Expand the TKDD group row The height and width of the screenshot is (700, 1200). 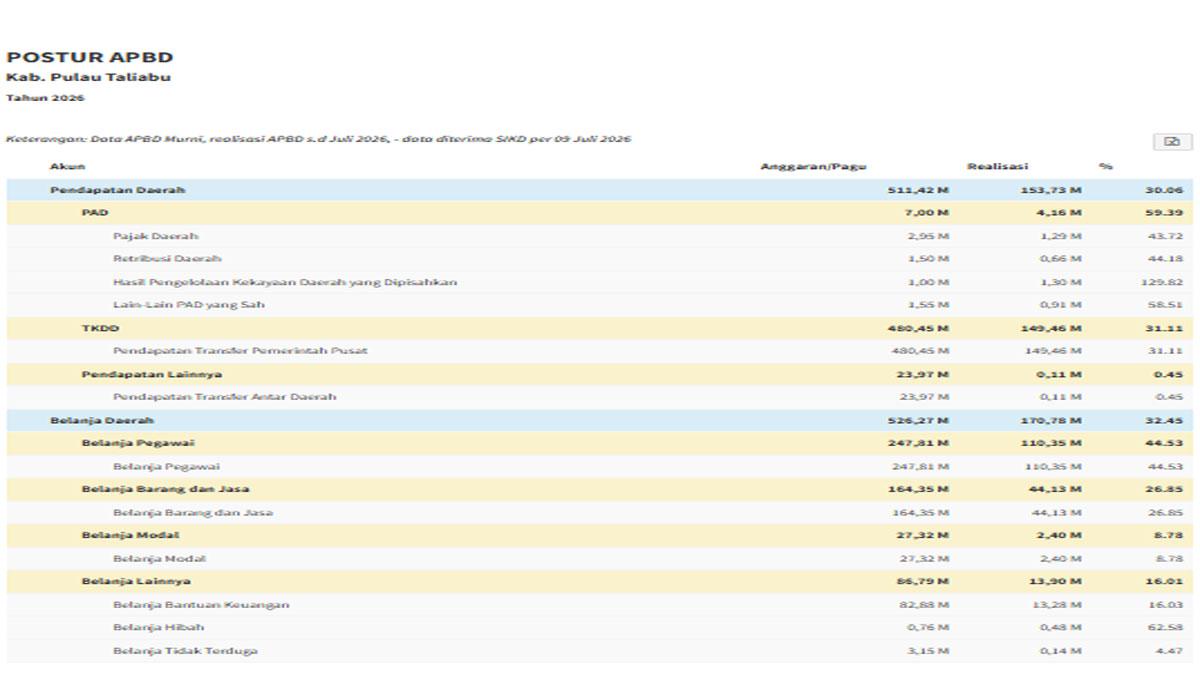pos(600,328)
